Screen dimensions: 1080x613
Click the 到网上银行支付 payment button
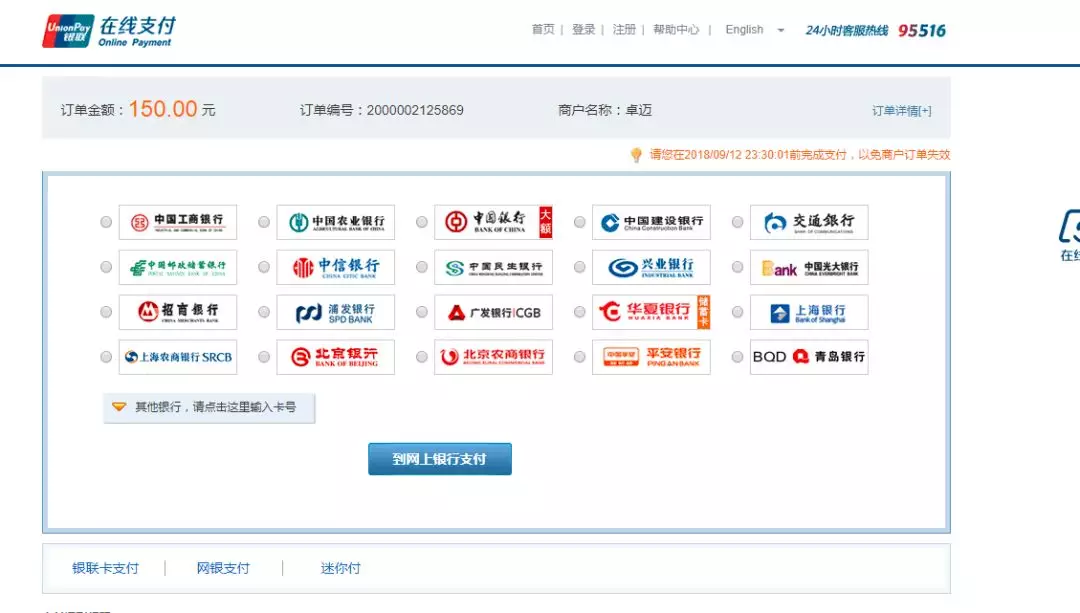439,458
